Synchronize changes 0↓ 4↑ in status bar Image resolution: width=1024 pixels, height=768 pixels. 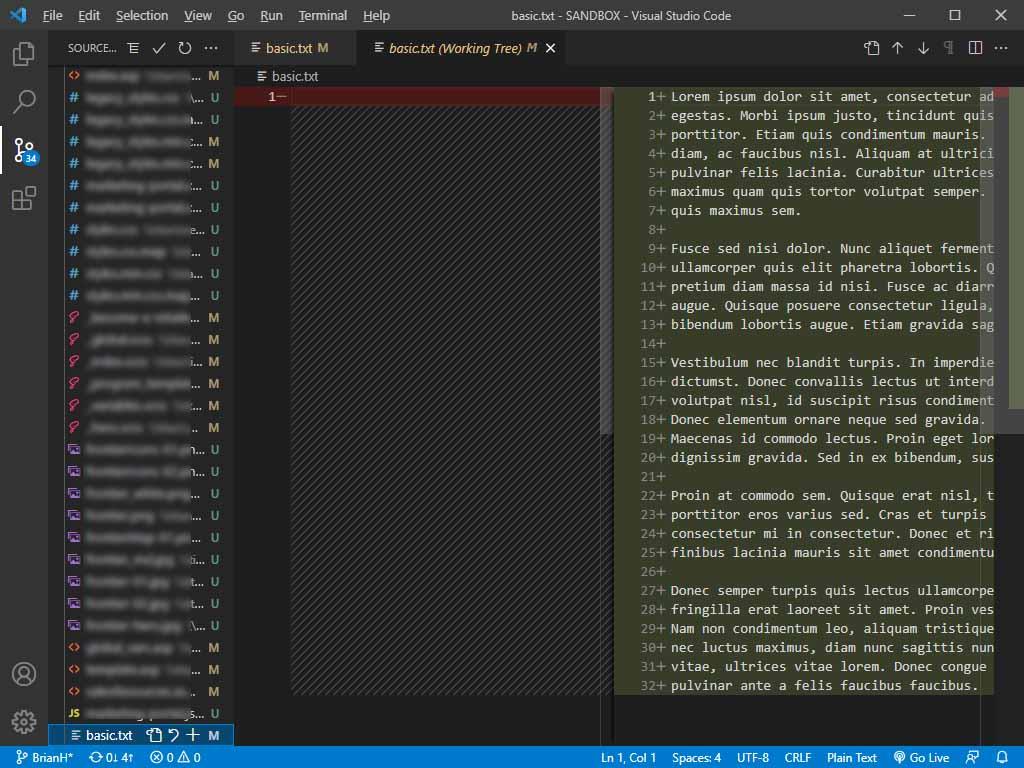(x=111, y=758)
